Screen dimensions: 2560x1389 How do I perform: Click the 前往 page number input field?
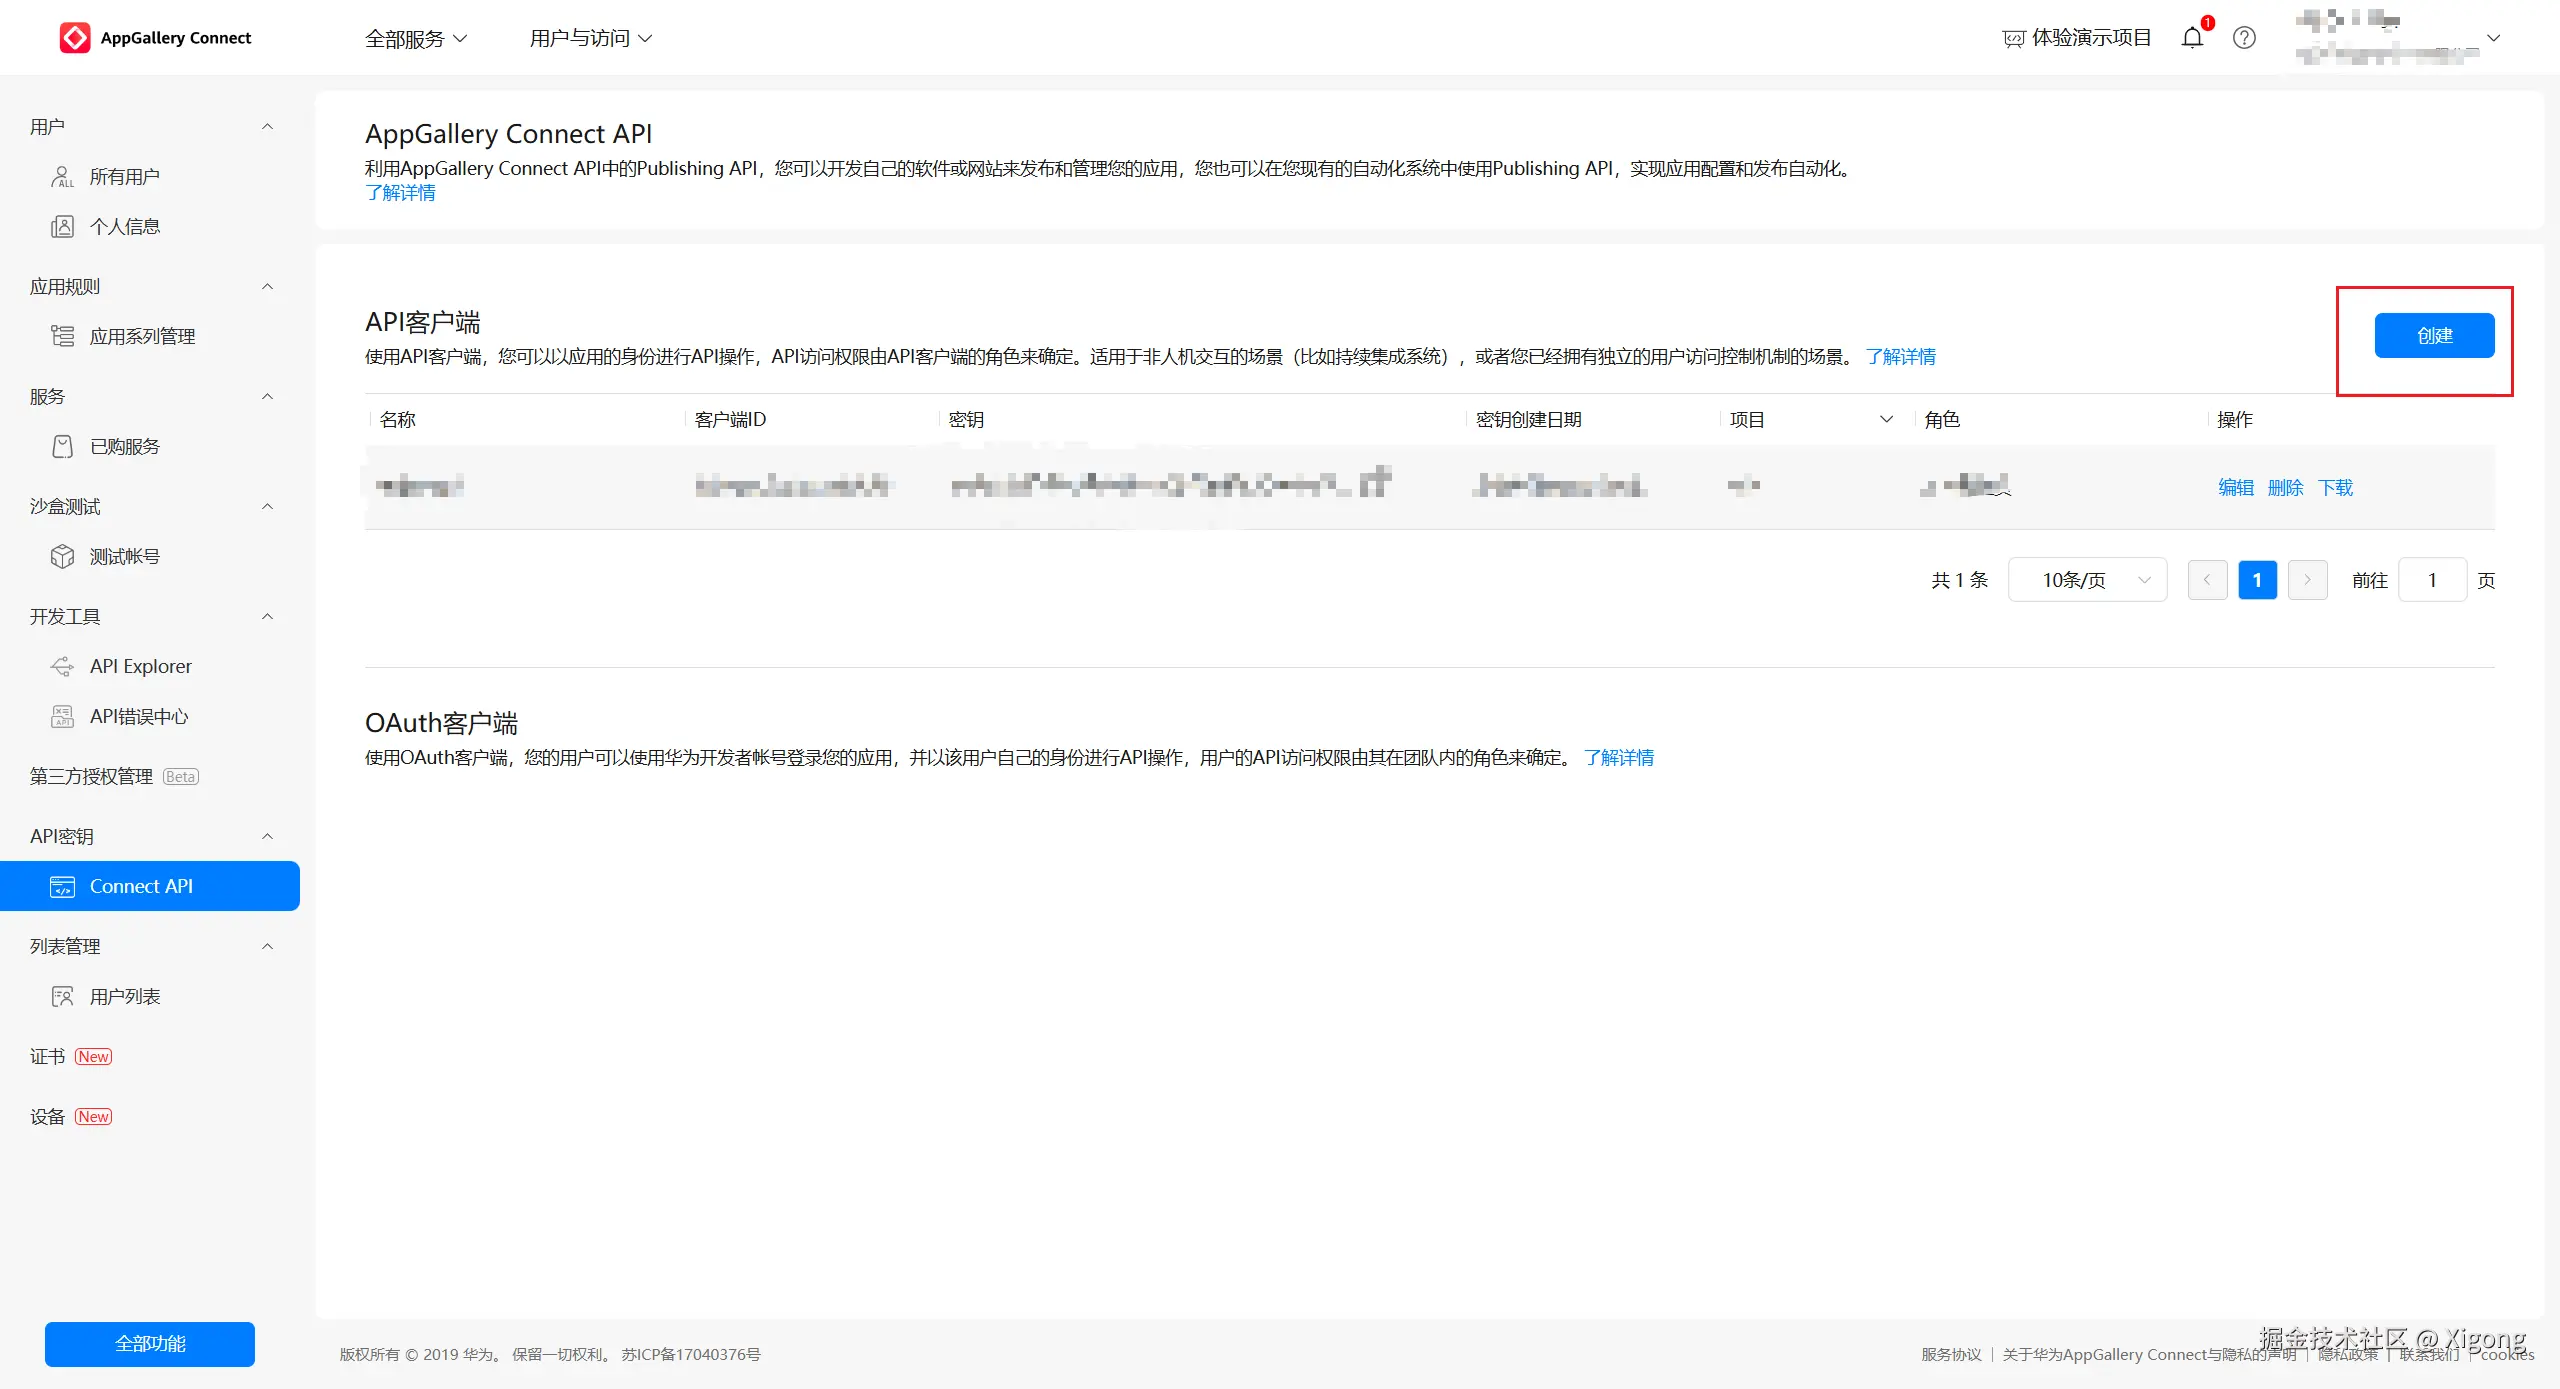pyautogui.click(x=2431, y=580)
